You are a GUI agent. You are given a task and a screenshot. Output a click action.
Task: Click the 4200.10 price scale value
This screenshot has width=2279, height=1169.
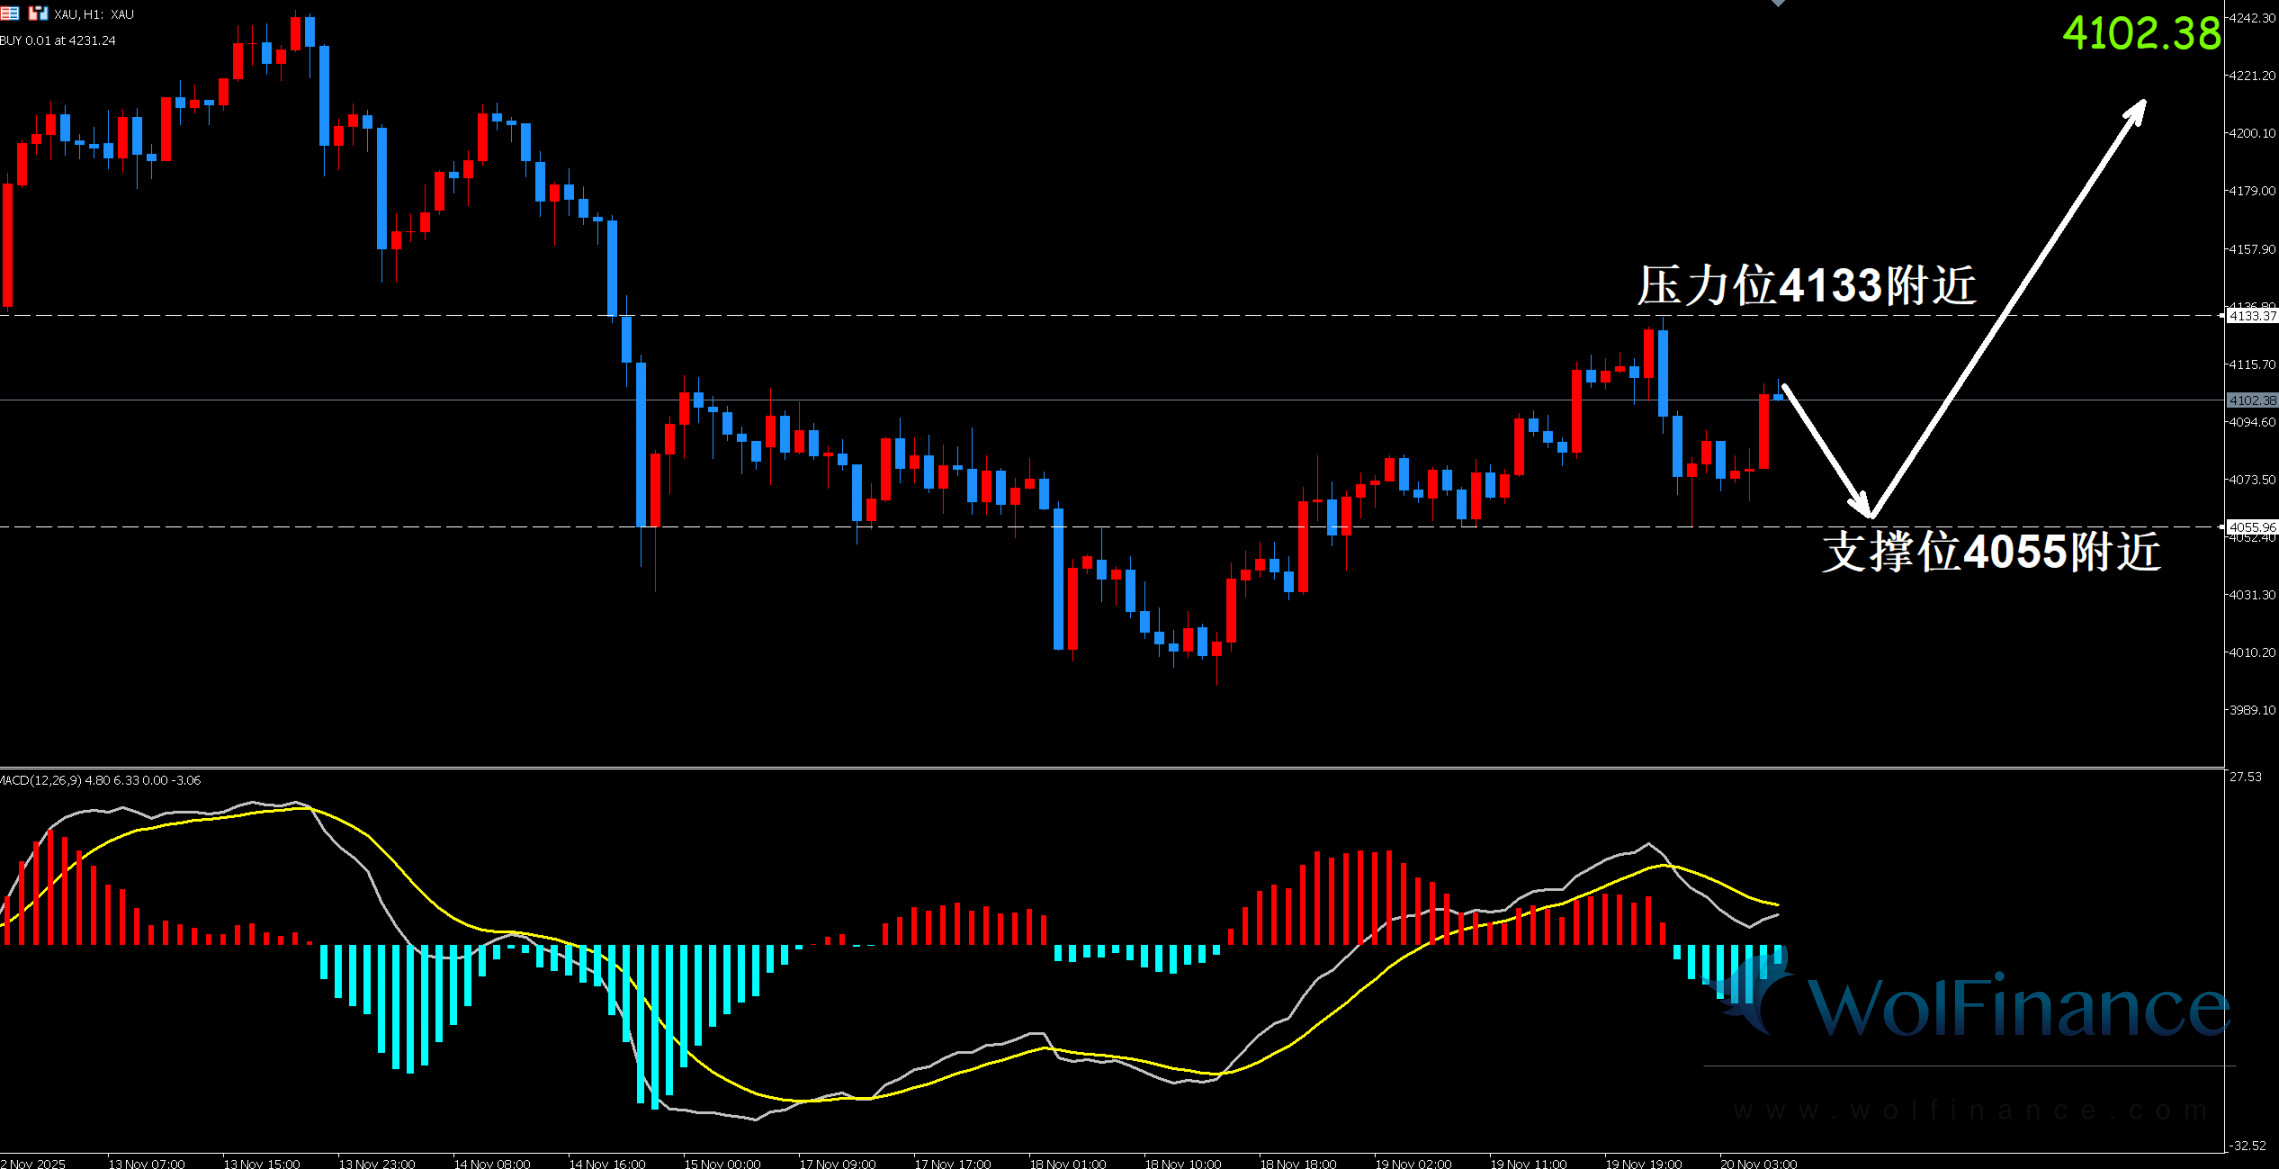[2252, 133]
